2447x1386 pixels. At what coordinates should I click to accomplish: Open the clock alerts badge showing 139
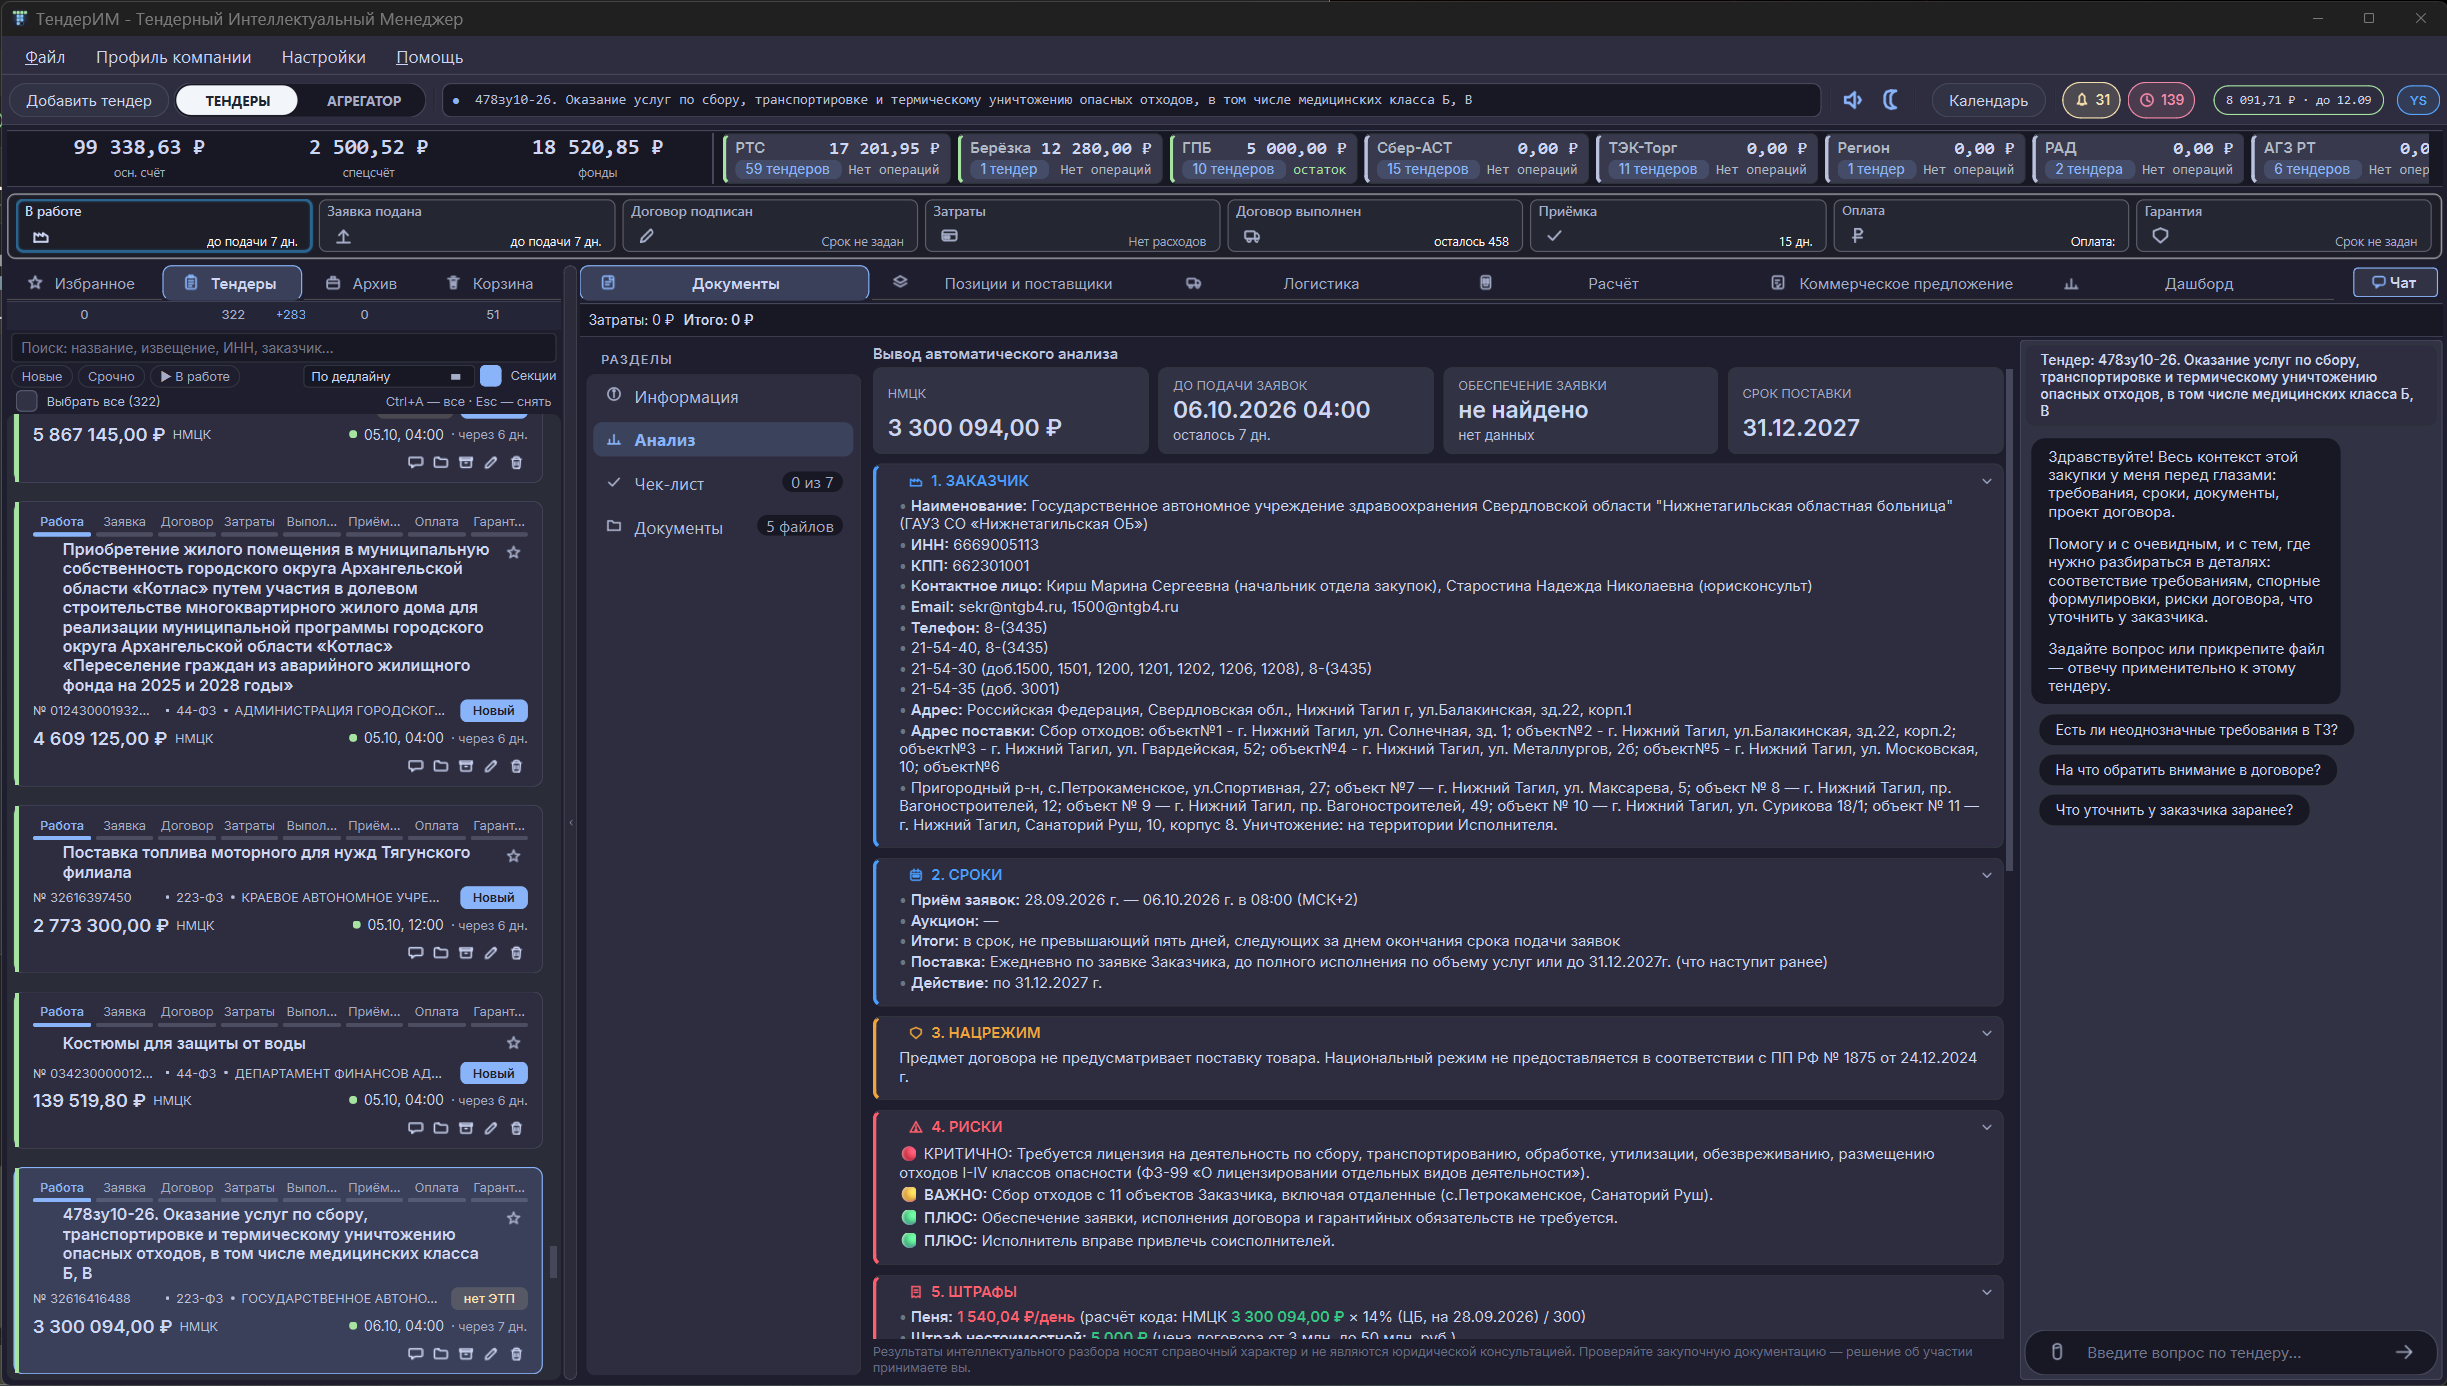pyautogui.click(x=2161, y=100)
